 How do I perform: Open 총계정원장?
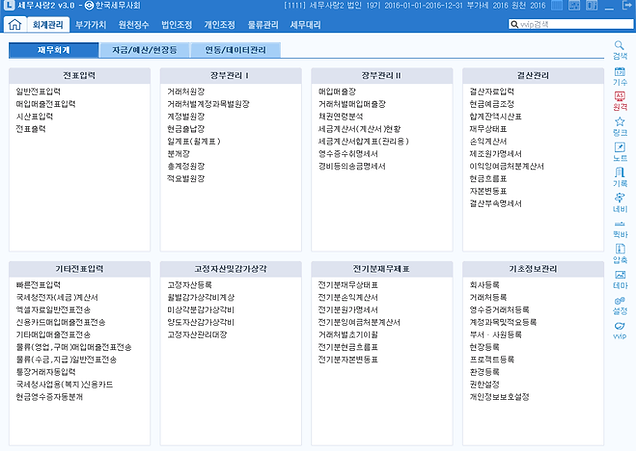pos(186,166)
